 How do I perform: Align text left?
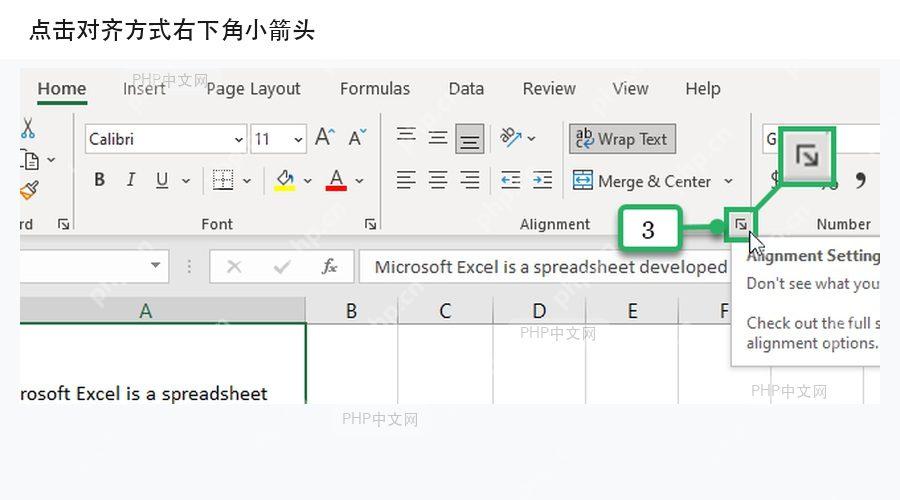coord(406,180)
